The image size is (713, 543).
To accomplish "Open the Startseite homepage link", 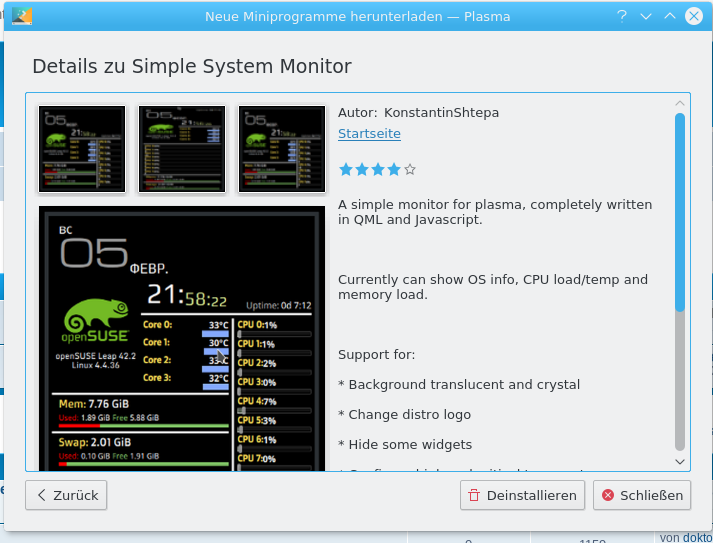I will pyautogui.click(x=369, y=134).
